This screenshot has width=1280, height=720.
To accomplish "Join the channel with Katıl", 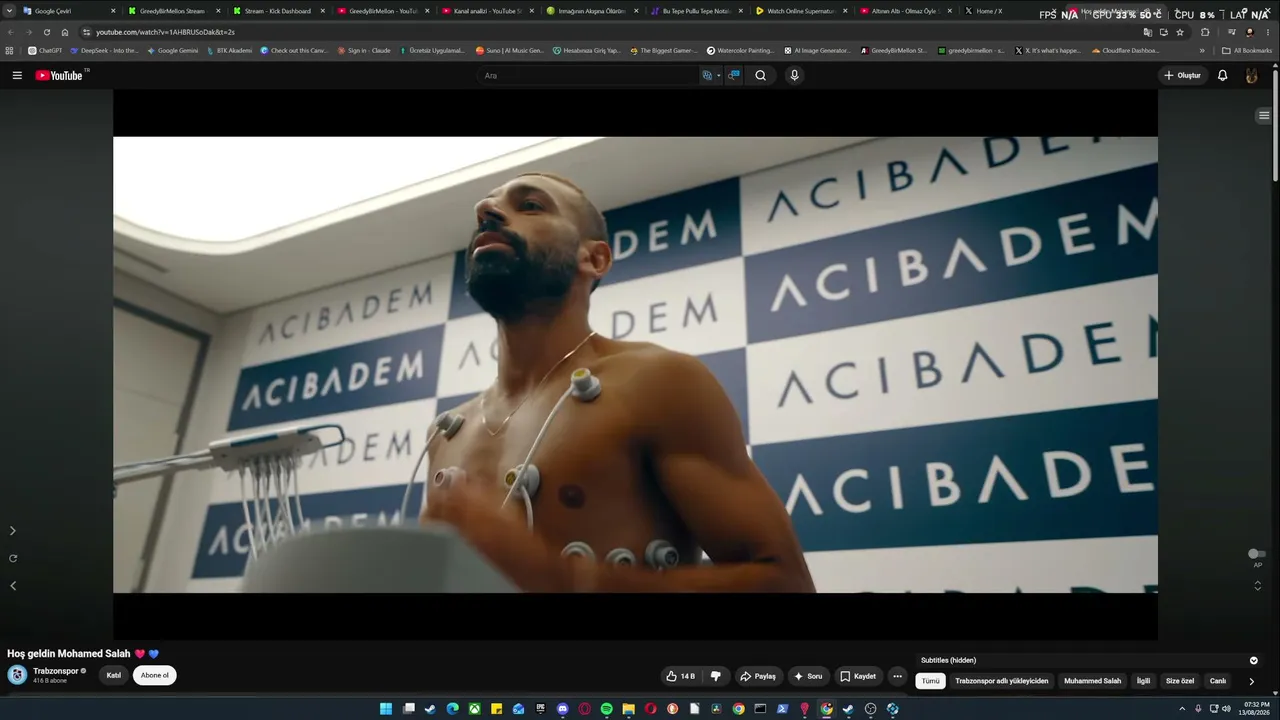I will [114, 675].
